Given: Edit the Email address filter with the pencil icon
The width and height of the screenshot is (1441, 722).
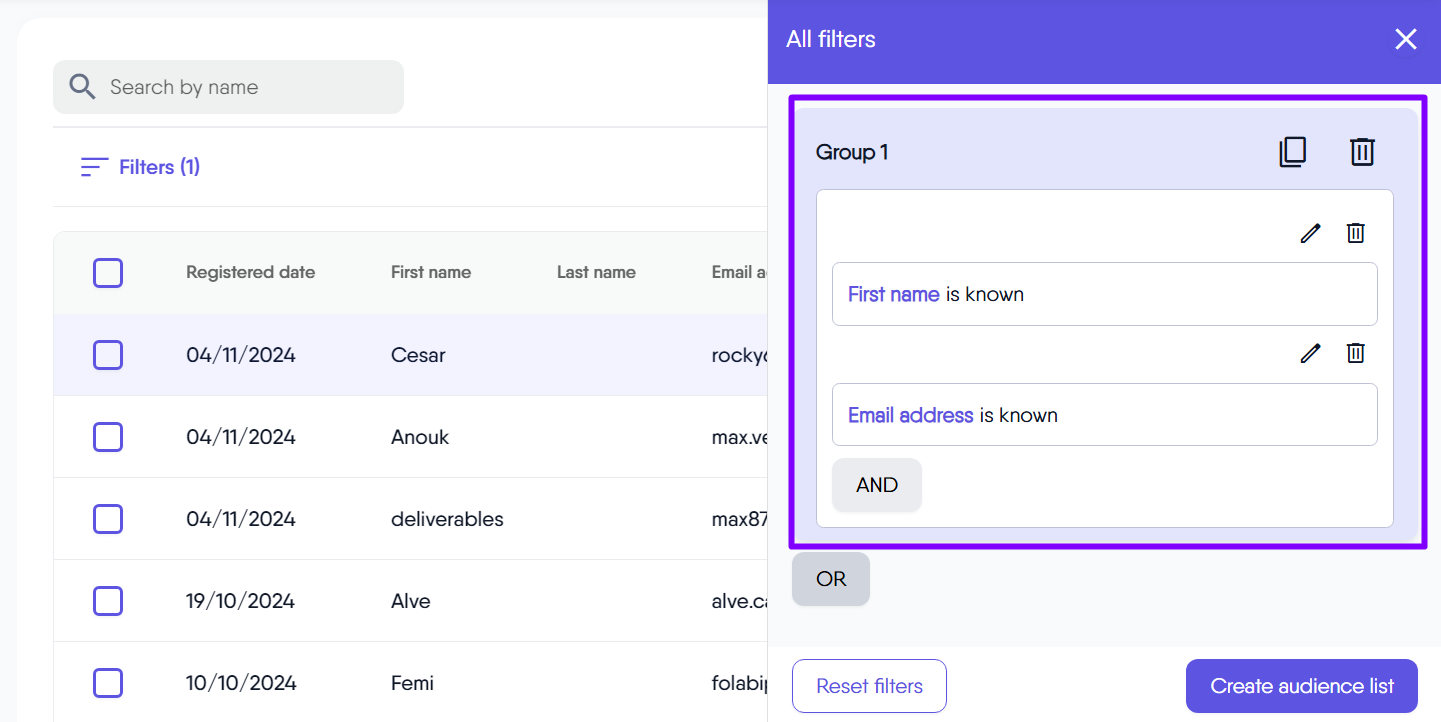Looking at the screenshot, I should pyautogui.click(x=1310, y=353).
